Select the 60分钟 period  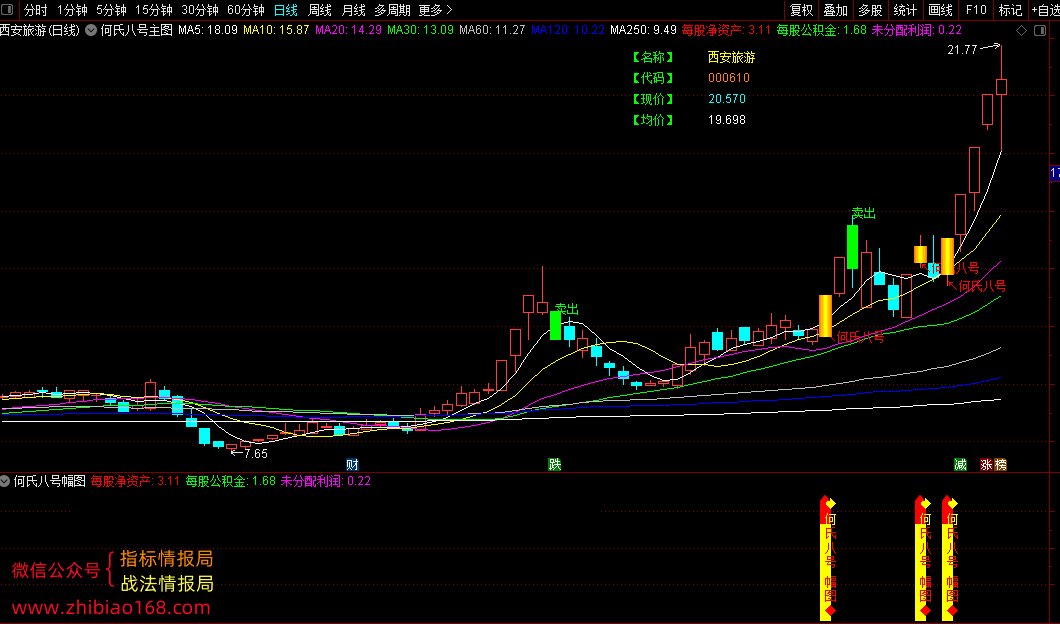pos(245,10)
